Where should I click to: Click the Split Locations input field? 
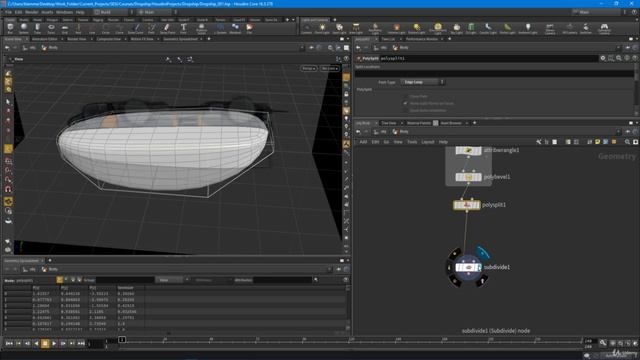pos(494,74)
